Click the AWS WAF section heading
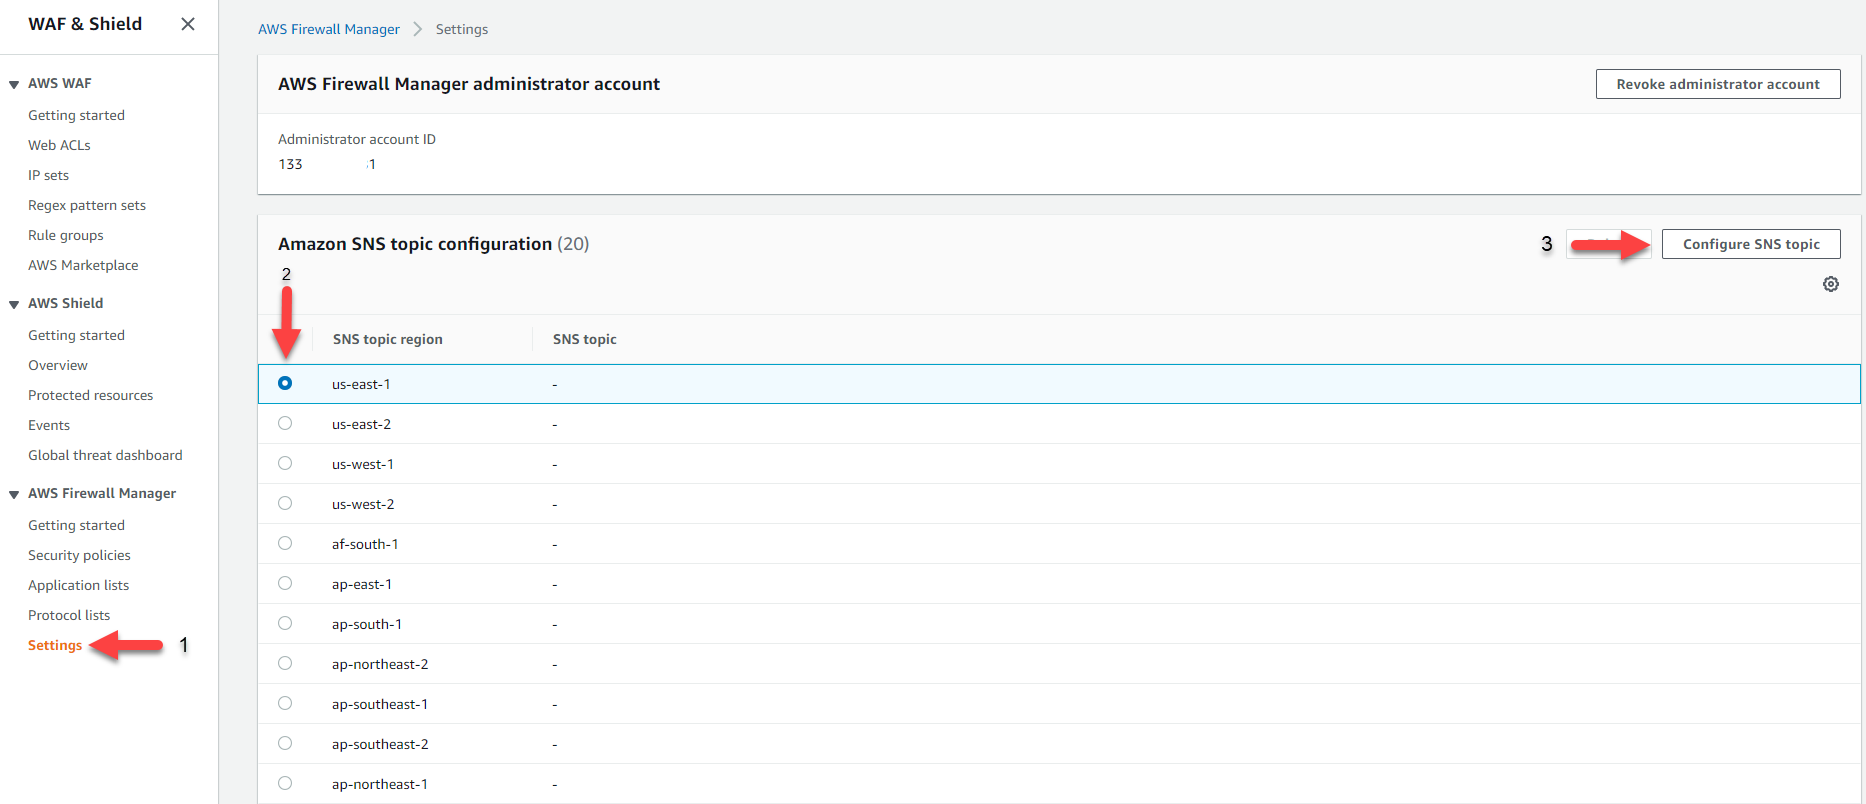Image resolution: width=1866 pixels, height=804 pixels. click(60, 83)
